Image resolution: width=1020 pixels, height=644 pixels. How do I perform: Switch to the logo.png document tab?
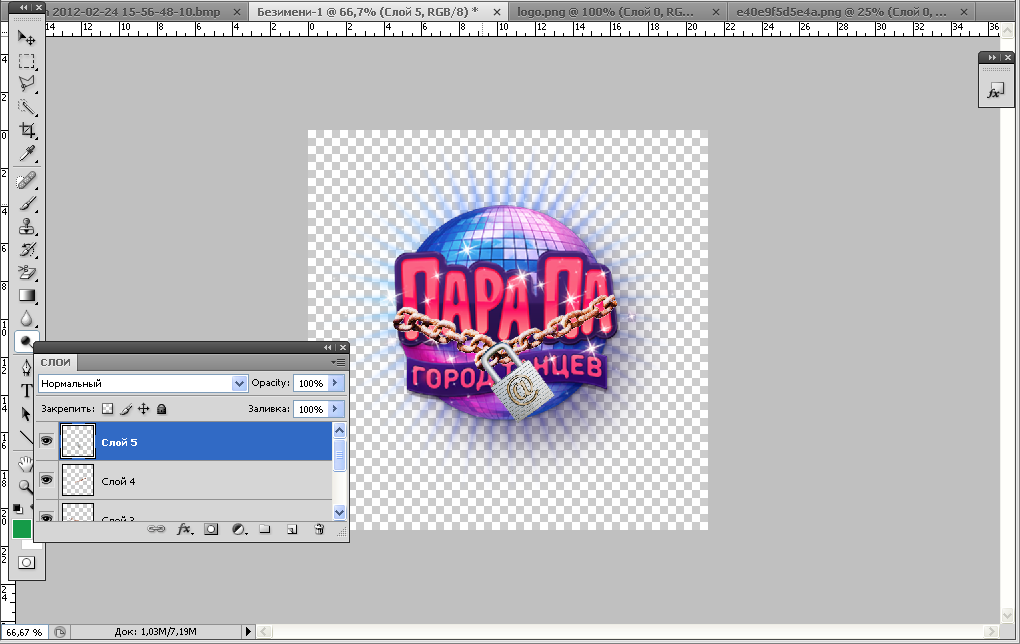605,12
